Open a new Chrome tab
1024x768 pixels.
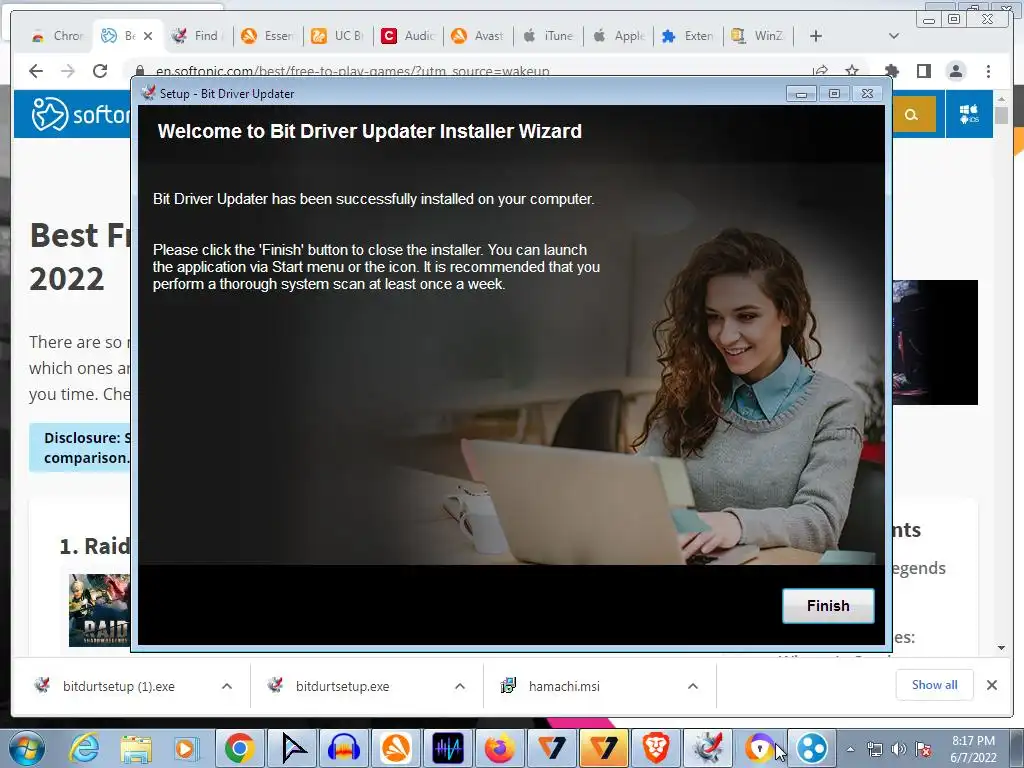click(816, 36)
